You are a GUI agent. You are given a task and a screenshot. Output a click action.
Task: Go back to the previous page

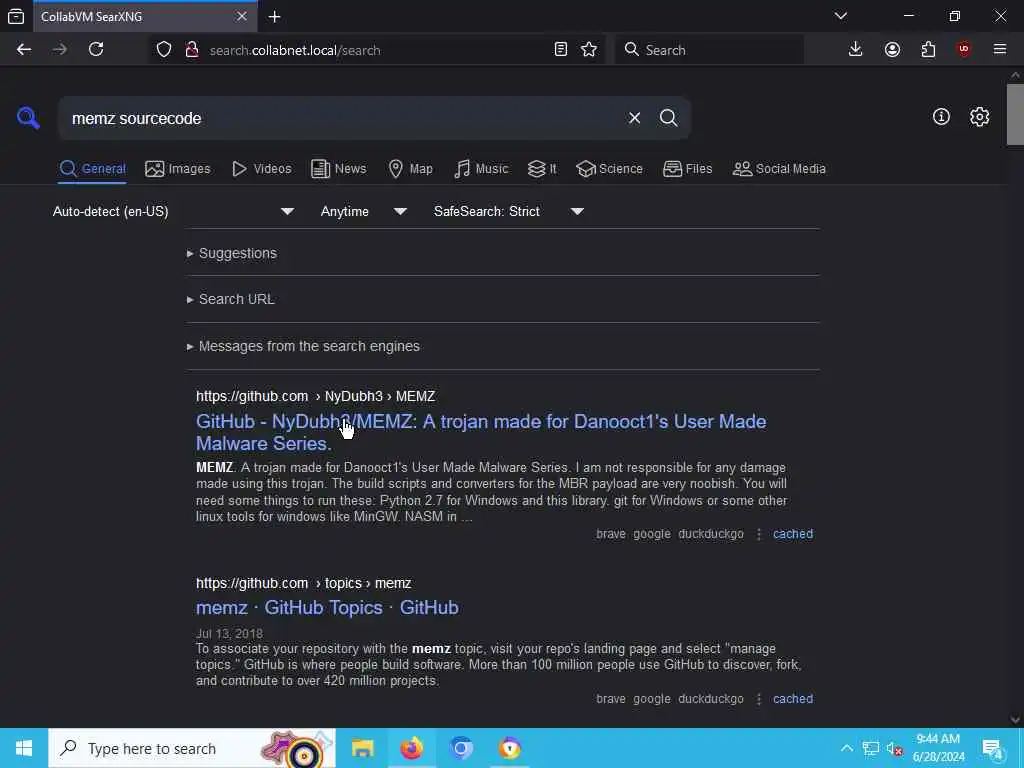click(x=24, y=50)
